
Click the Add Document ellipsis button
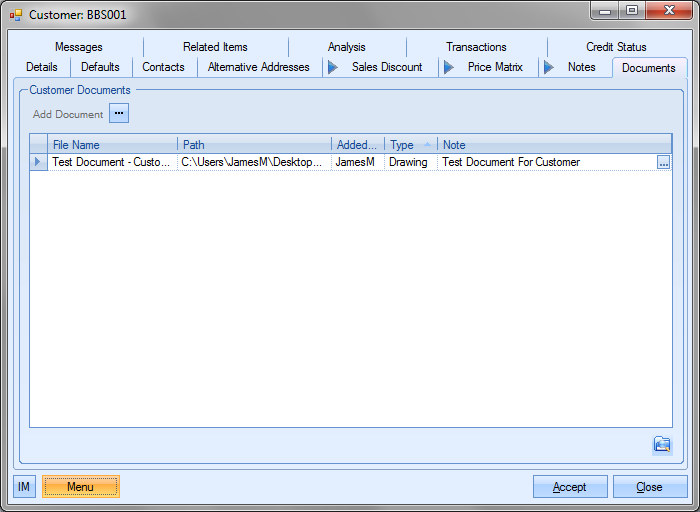pos(119,114)
